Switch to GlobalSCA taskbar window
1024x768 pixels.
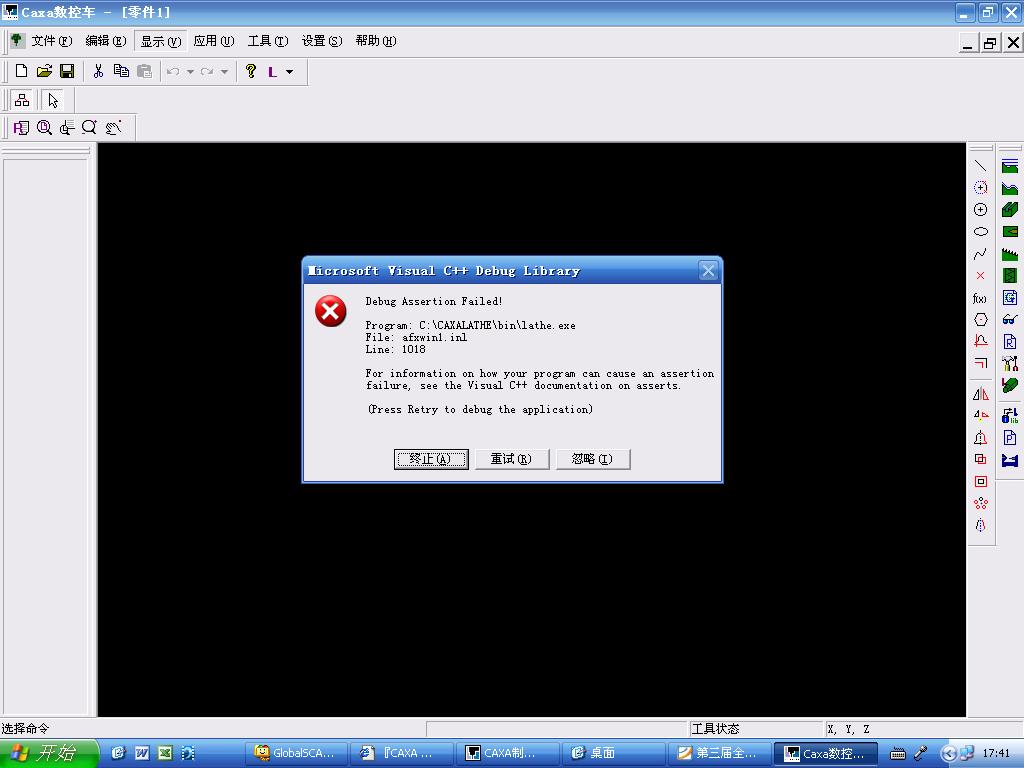coord(296,753)
